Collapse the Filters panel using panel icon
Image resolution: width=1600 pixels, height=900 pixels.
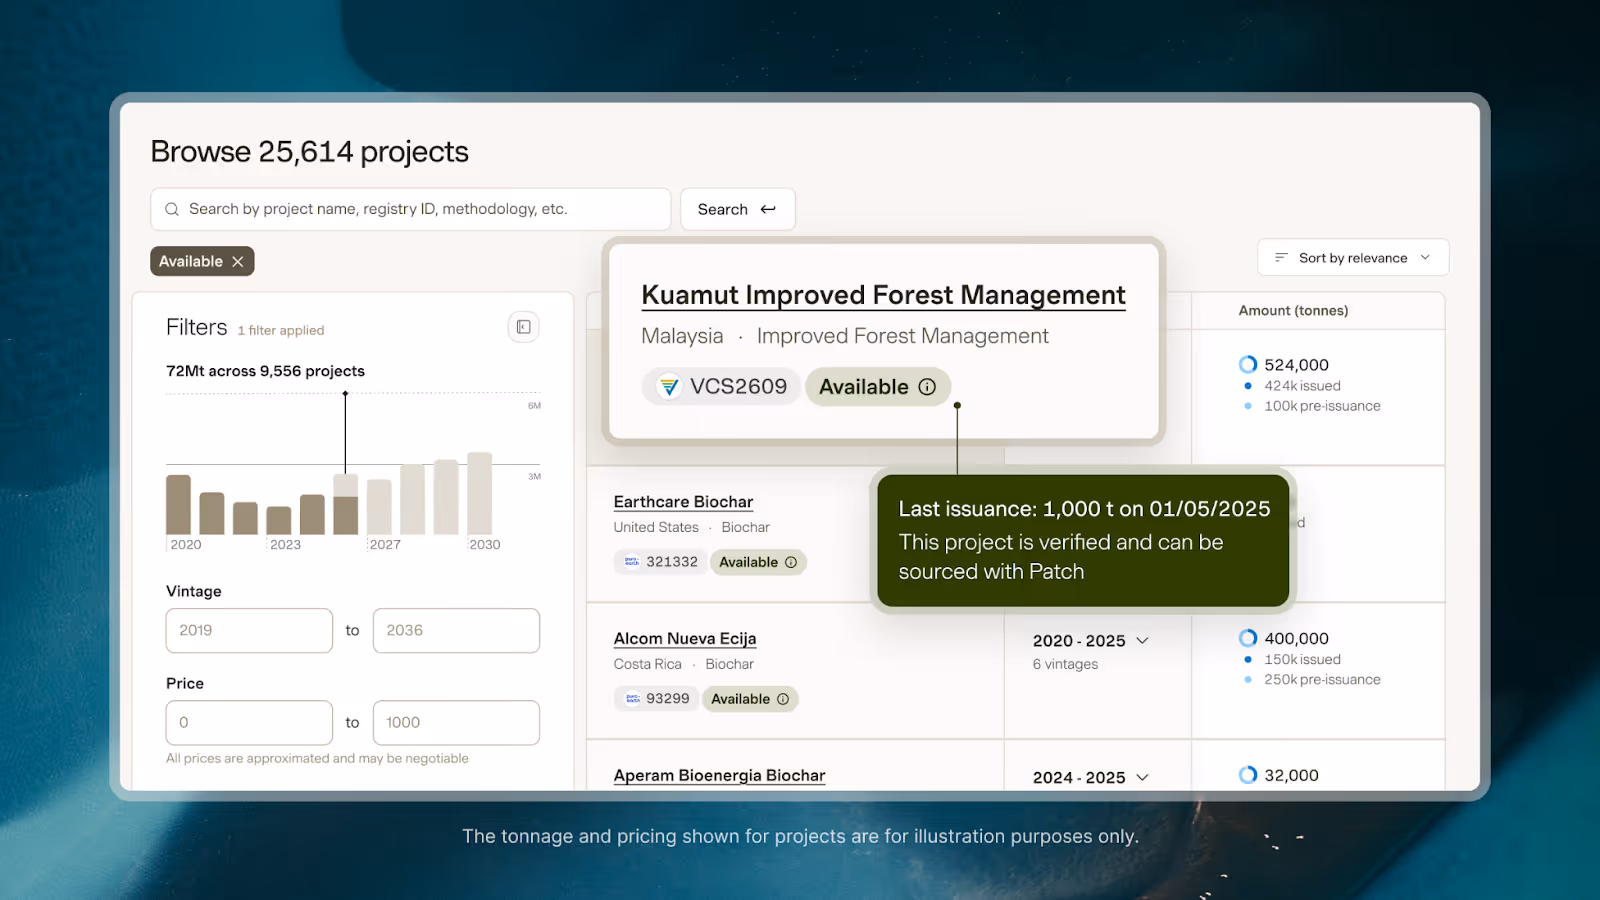point(523,327)
